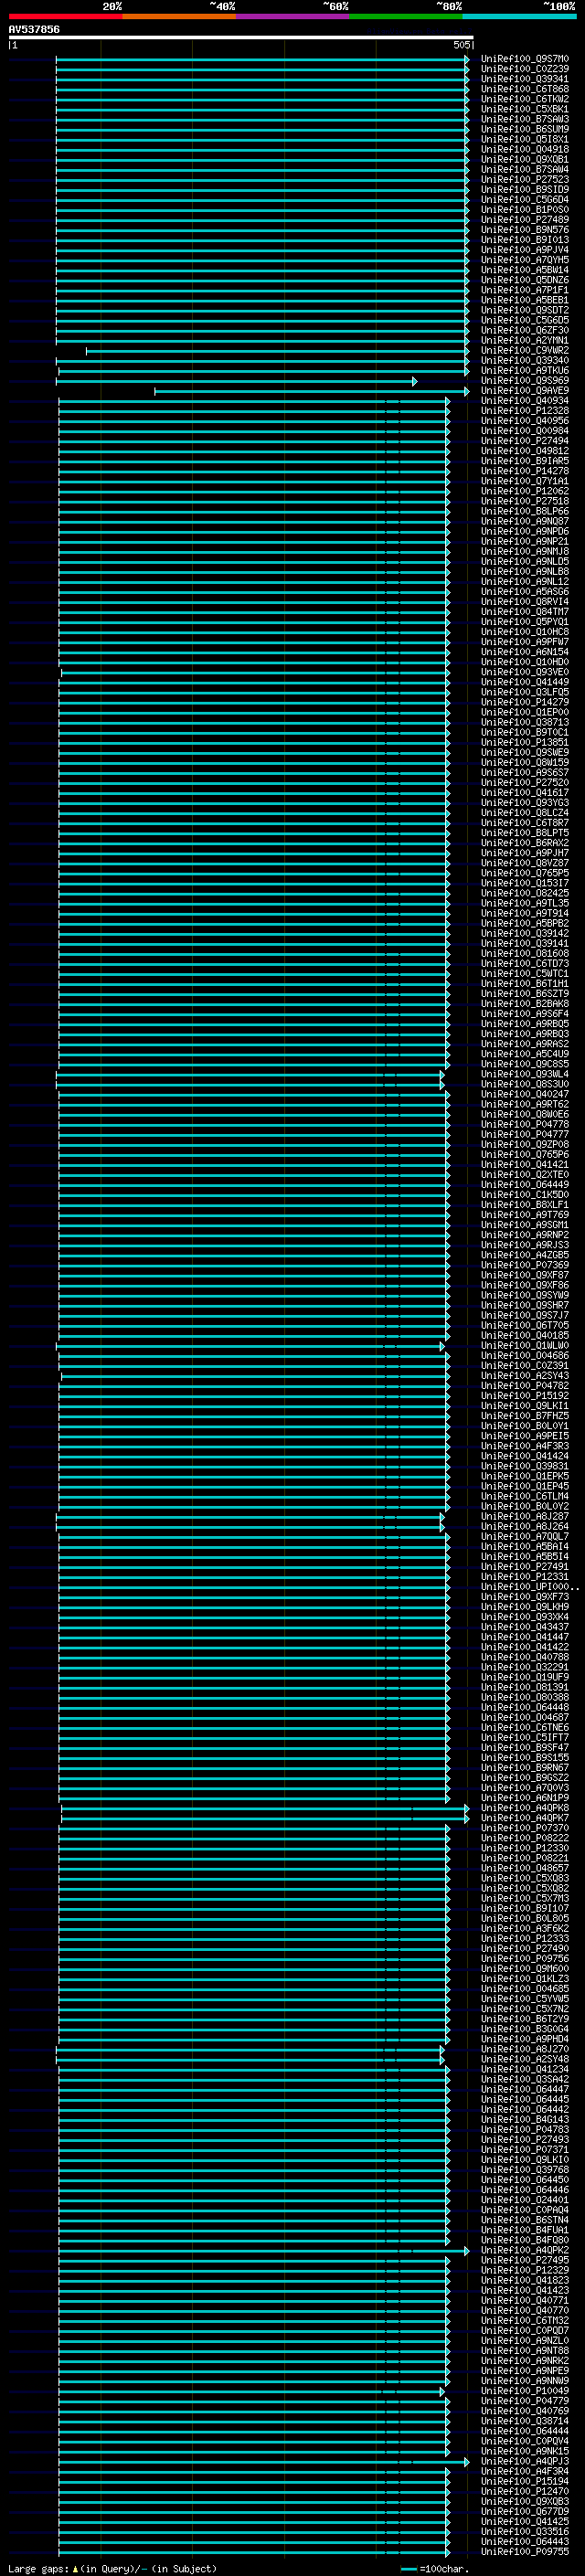
Task: Select hit UniRef100_A4QPK2
Action: point(524,2250)
